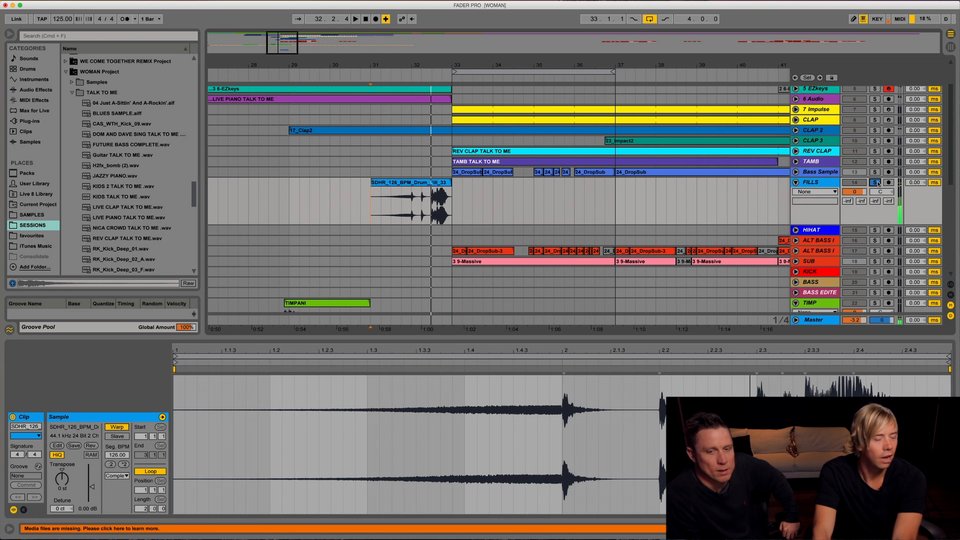Show the Arrangement view selector icon
The width and height of the screenshot is (960, 540).
tap(950, 34)
